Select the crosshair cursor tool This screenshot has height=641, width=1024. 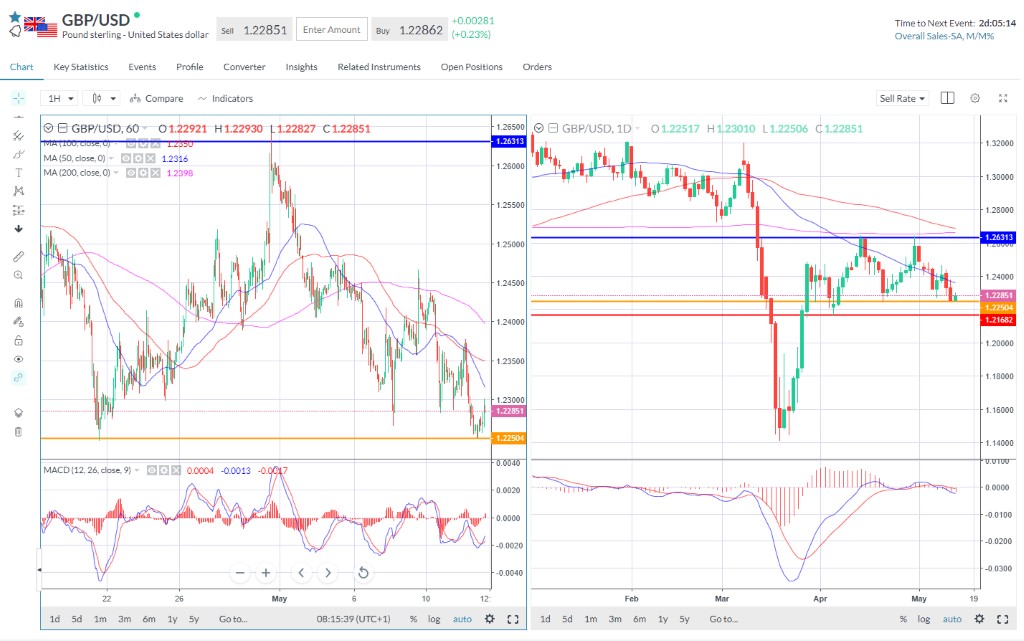[x=18, y=98]
